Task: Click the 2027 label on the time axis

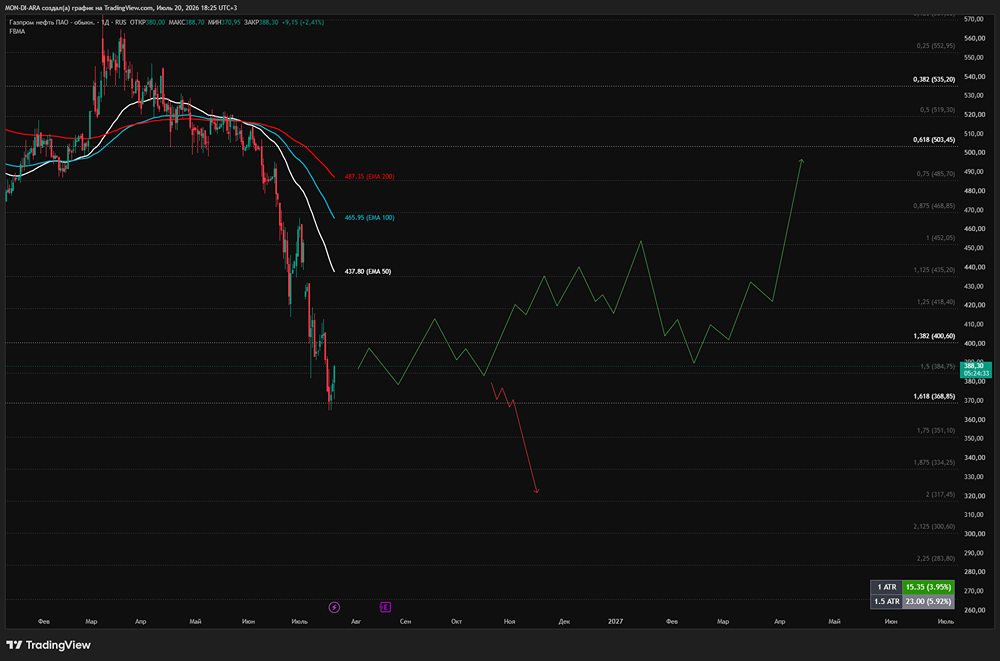Action: pyautogui.click(x=615, y=621)
